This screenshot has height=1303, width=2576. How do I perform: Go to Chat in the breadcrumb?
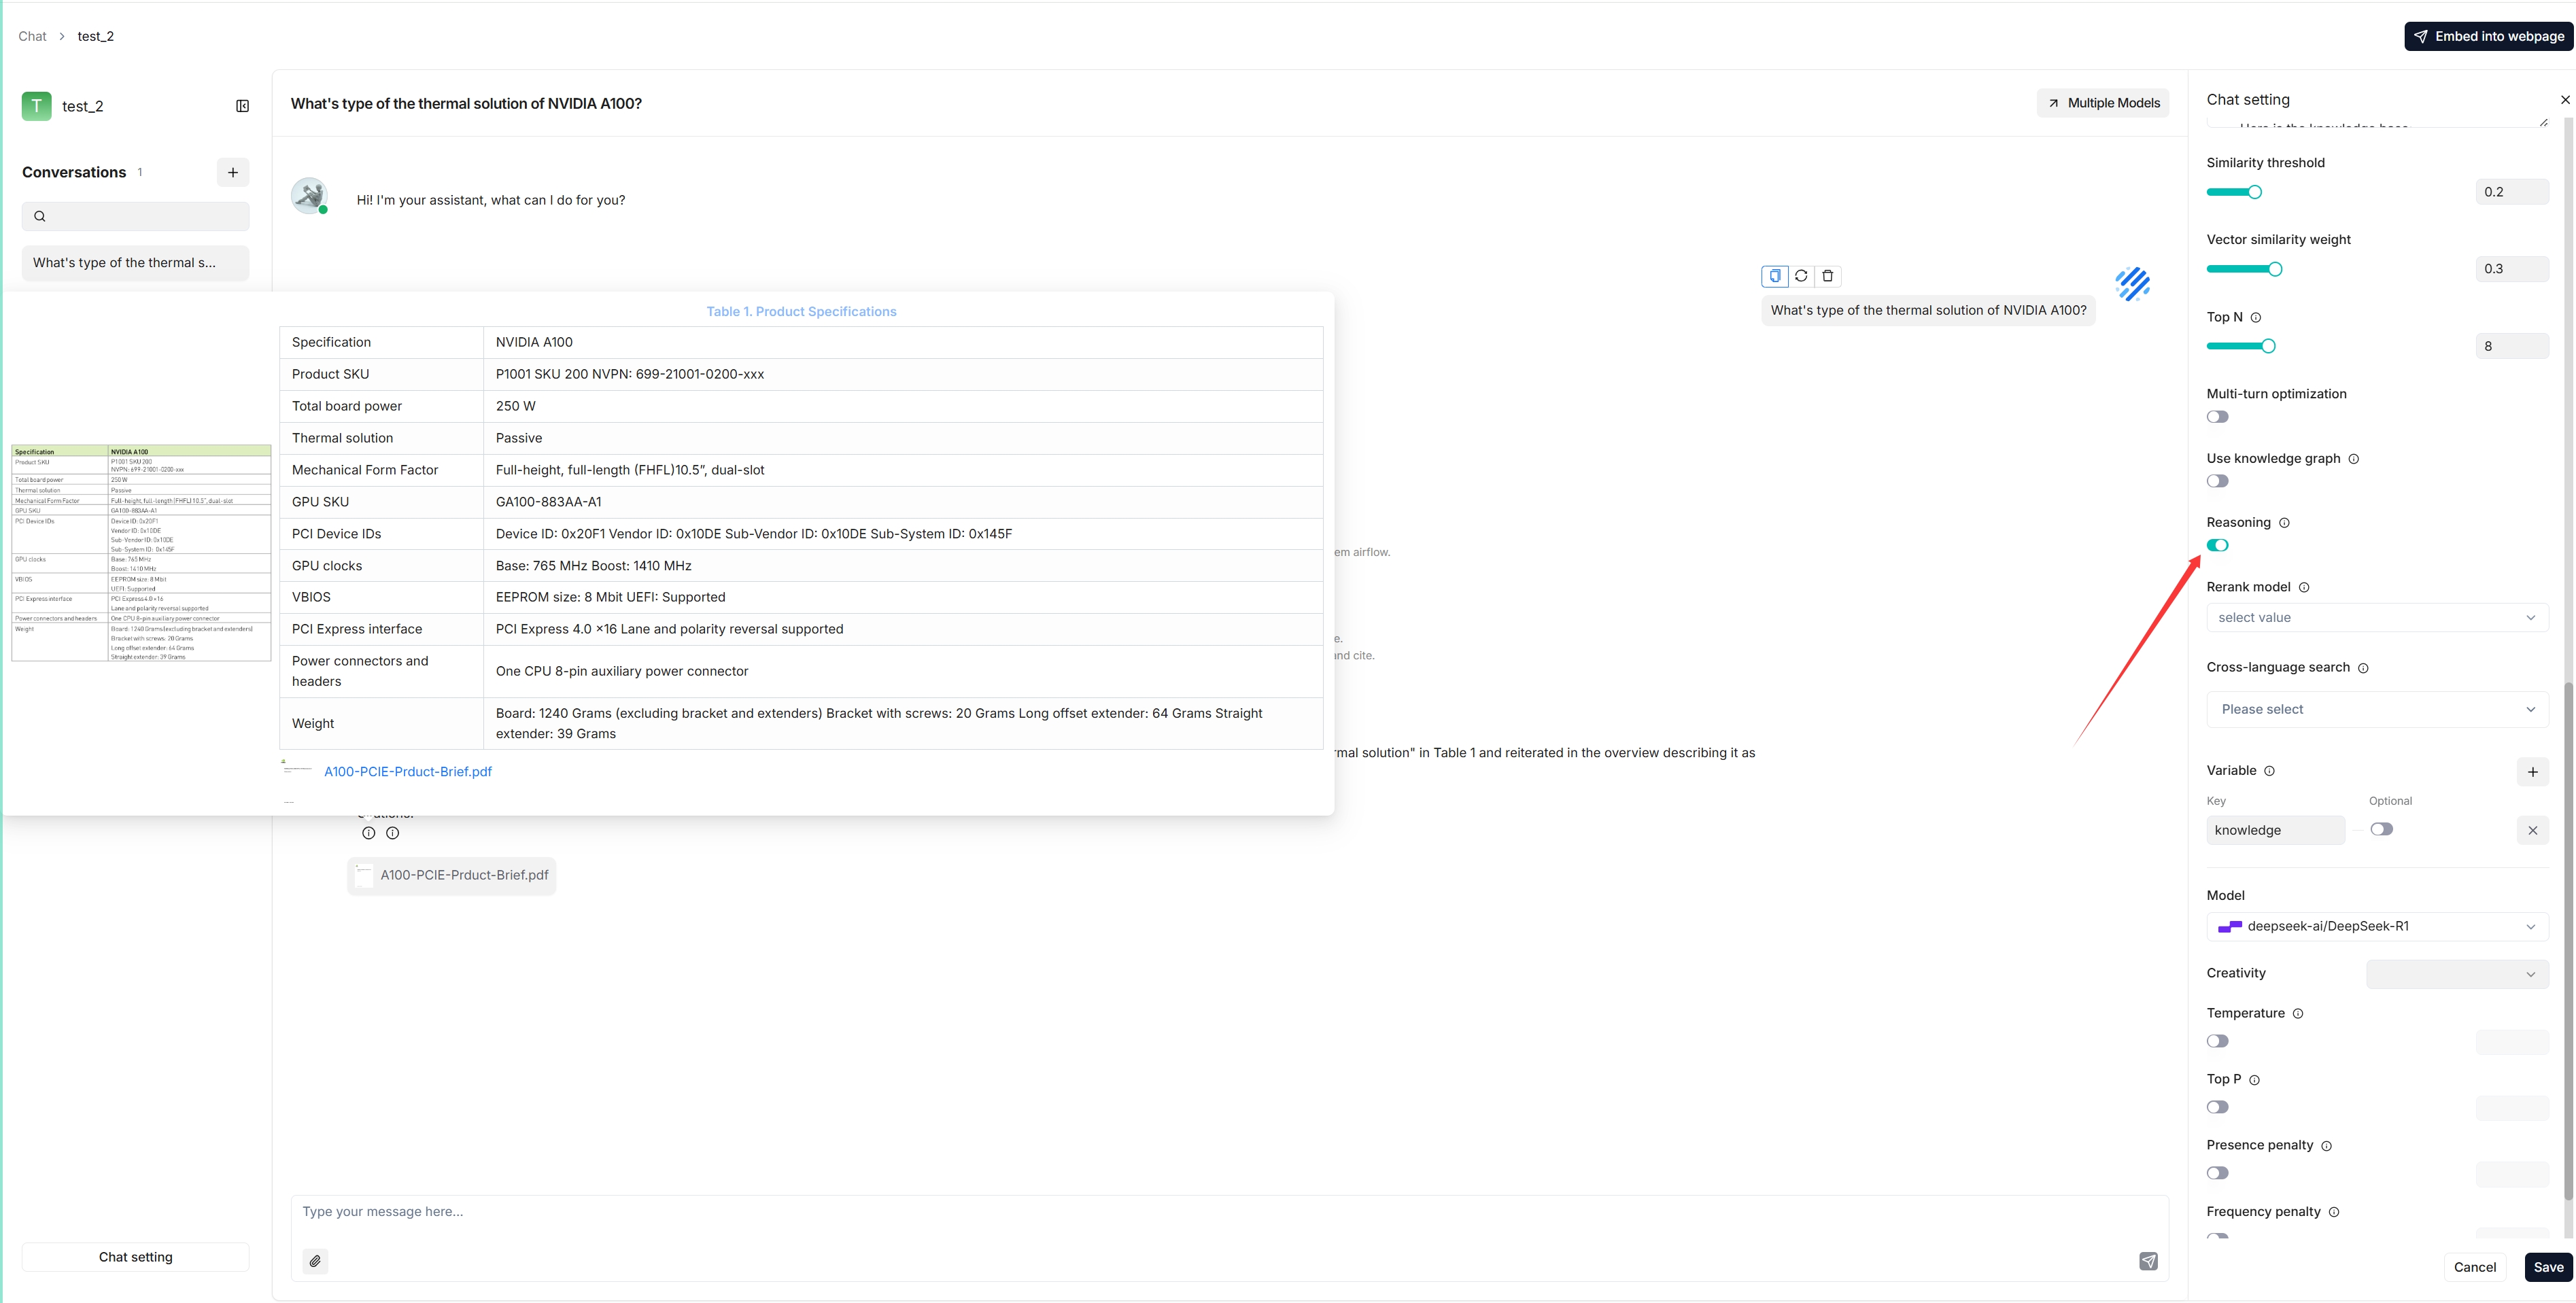click(x=32, y=36)
